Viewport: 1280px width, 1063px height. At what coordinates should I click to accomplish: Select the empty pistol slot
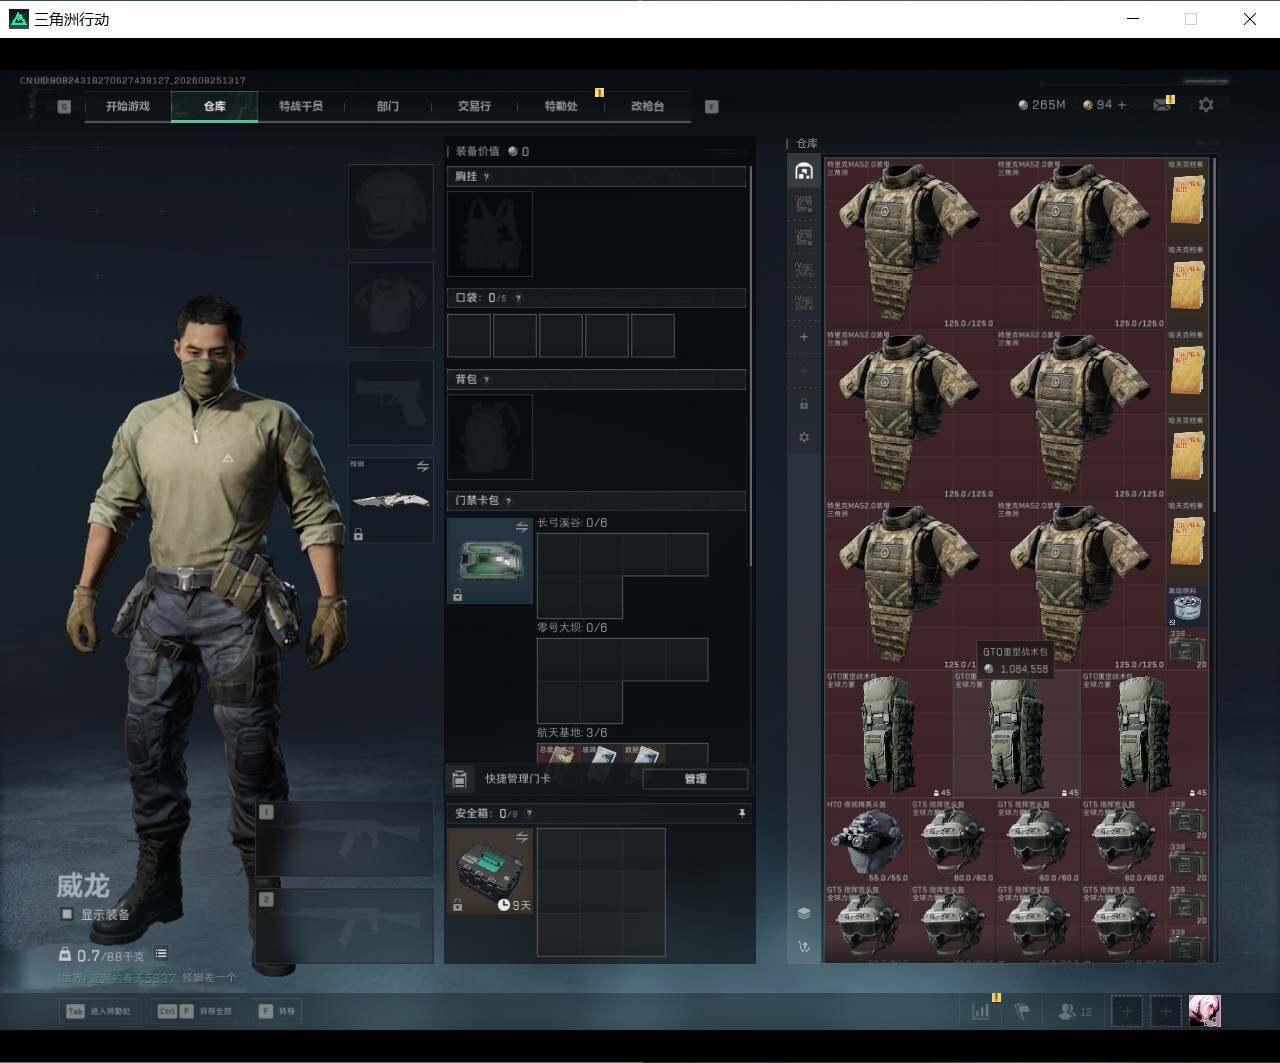[391, 403]
